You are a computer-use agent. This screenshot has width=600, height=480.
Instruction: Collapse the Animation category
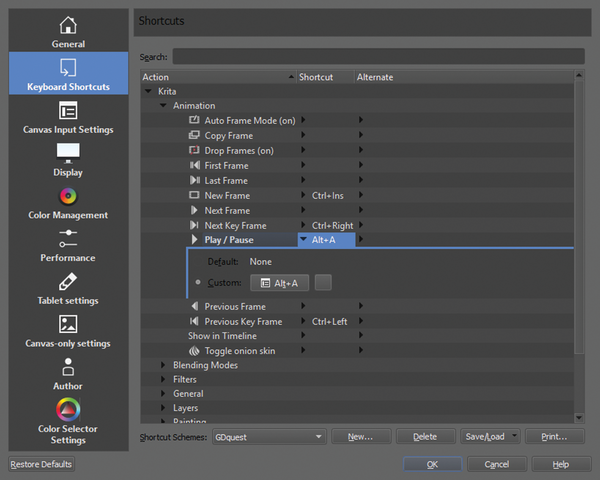[163, 105]
